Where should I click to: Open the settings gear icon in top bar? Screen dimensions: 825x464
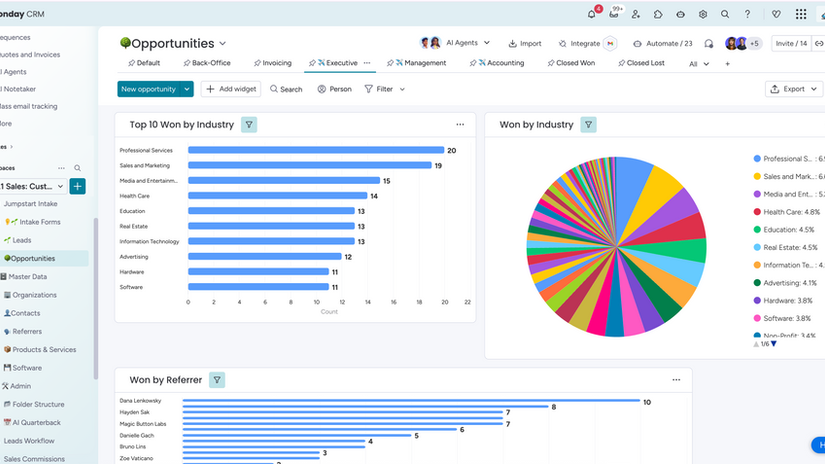[702, 14]
